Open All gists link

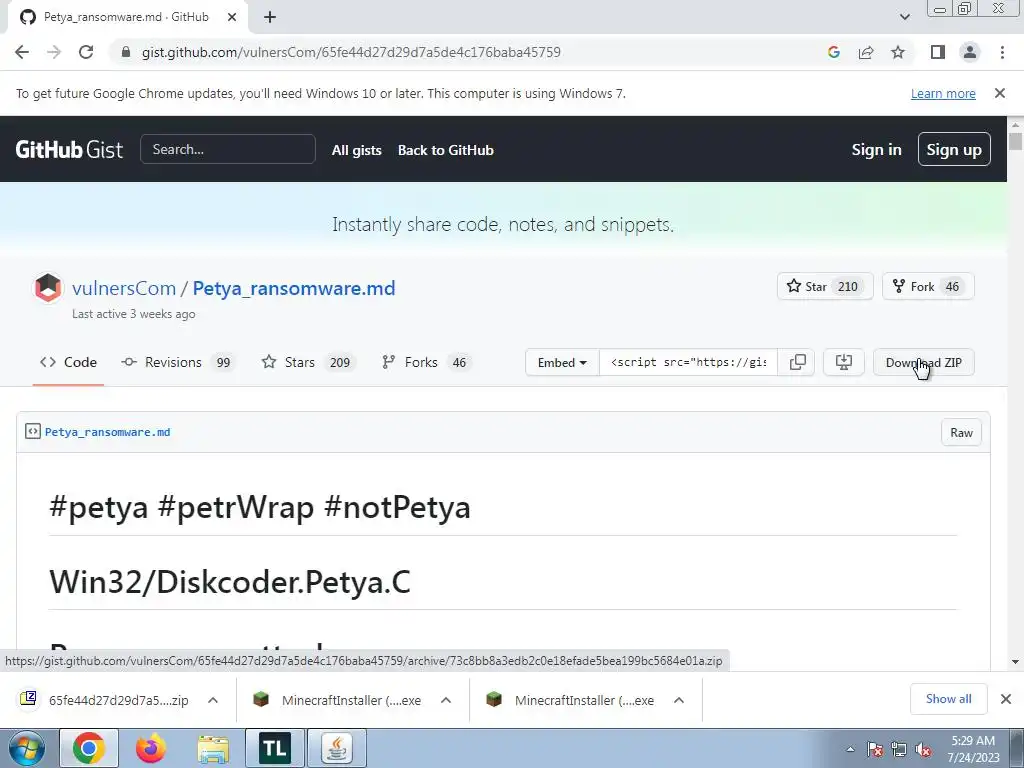tap(357, 150)
